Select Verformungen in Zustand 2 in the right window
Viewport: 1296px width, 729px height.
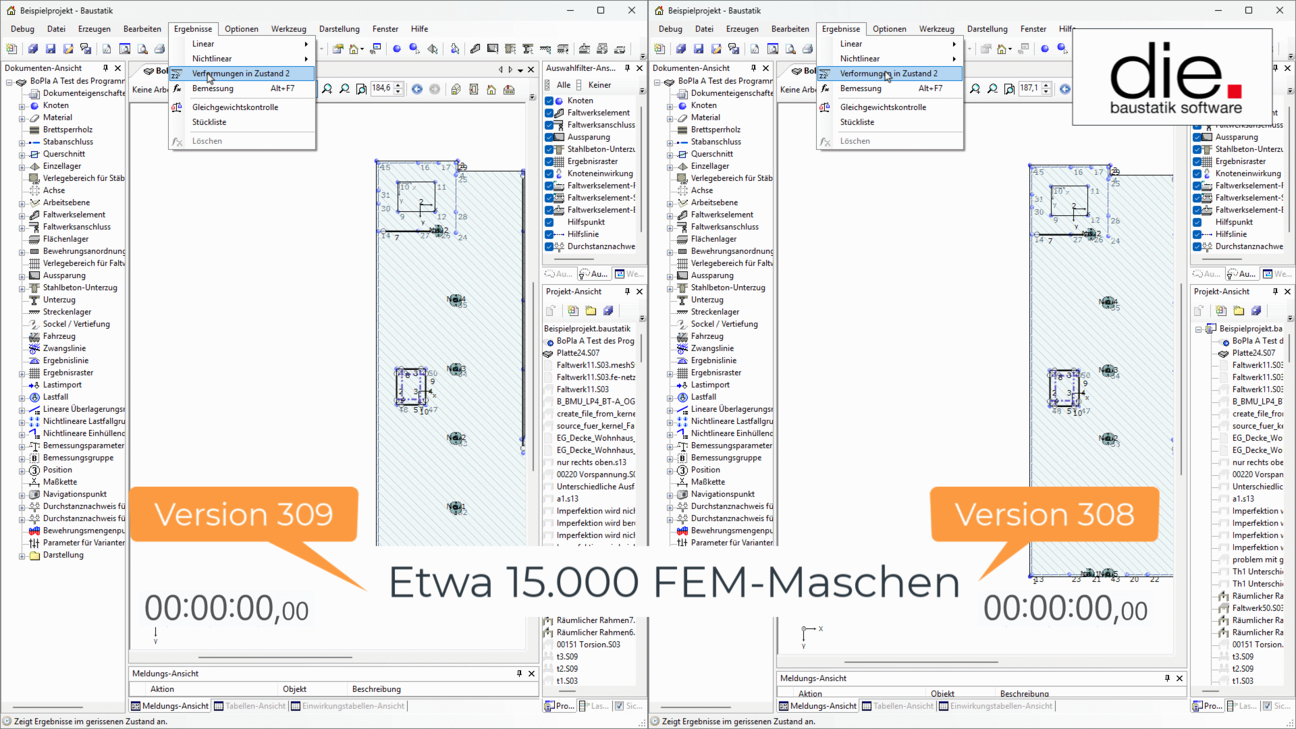coord(888,73)
